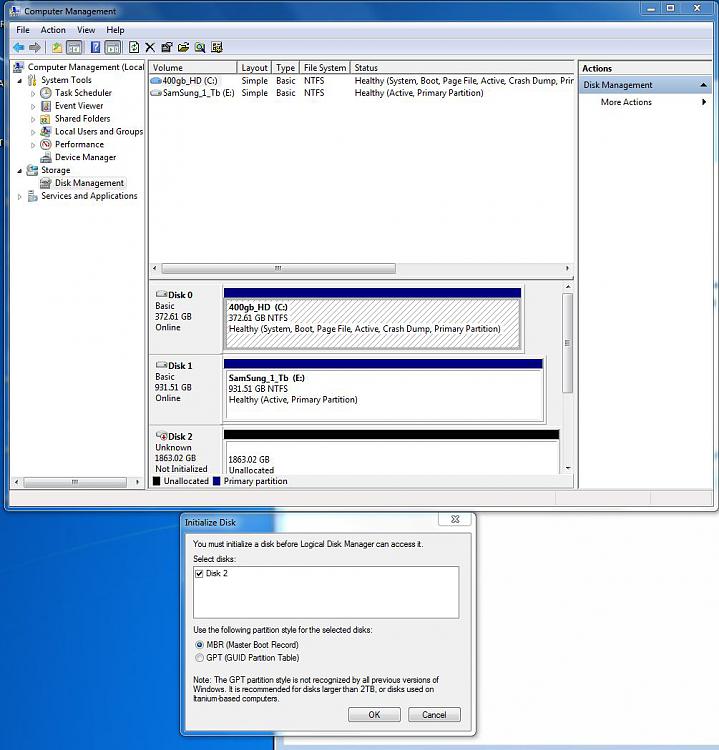Click the Settings list toolbar icon

(217, 47)
